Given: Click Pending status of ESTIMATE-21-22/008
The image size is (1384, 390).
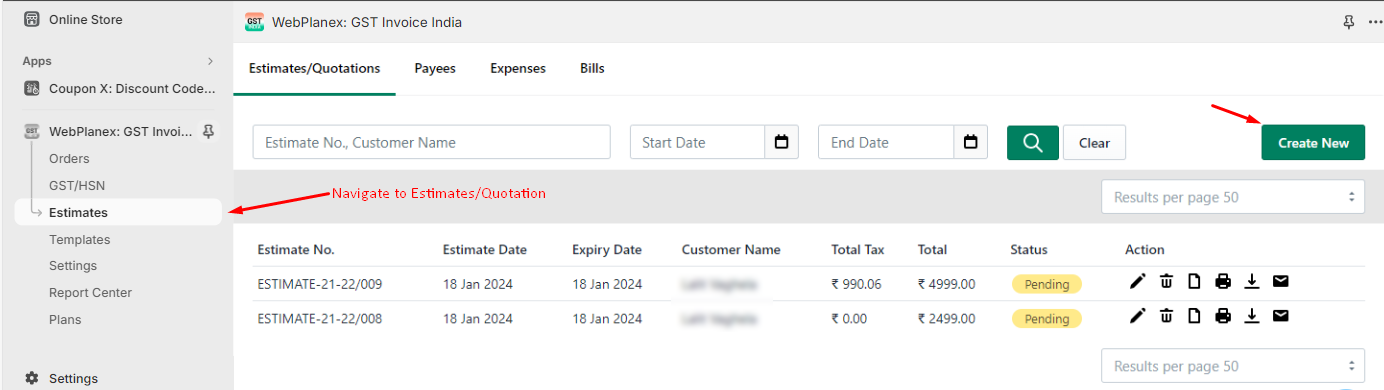Looking at the screenshot, I should click(1047, 319).
